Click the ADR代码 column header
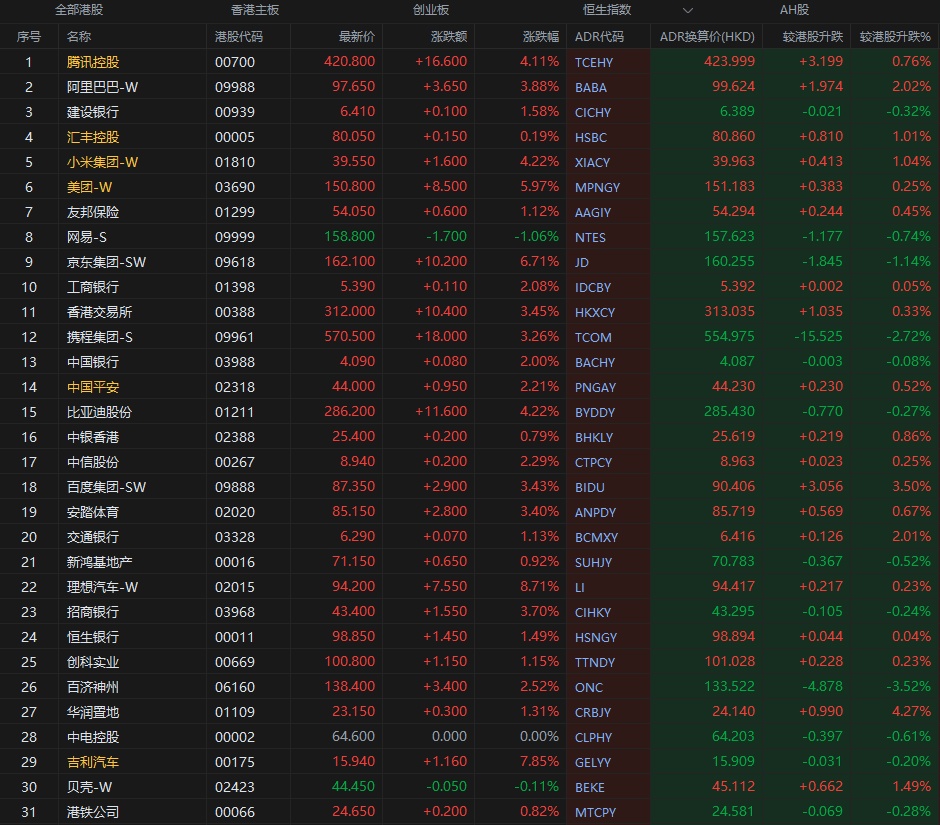This screenshot has height=825, width=940. pyautogui.click(x=599, y=37)
